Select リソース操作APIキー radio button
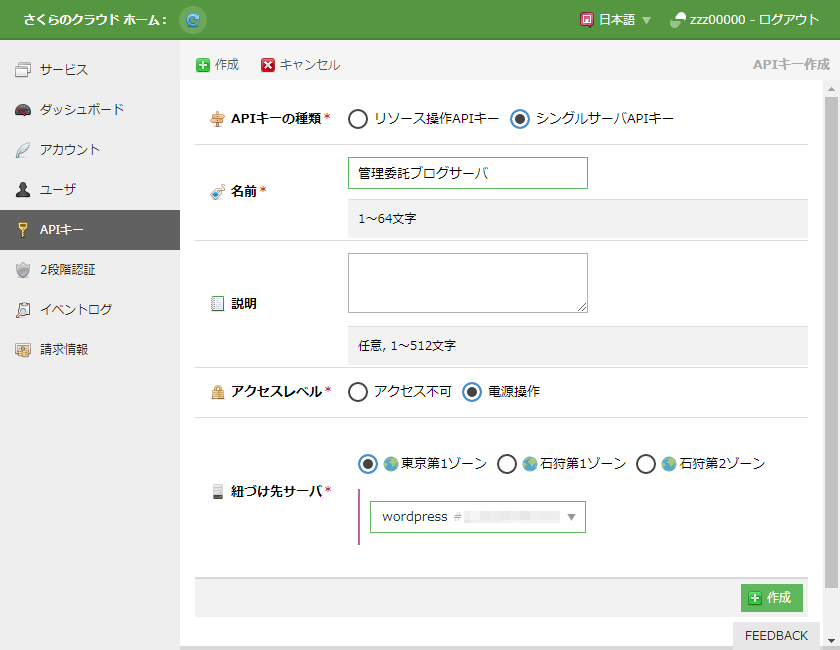 point(358,119)
